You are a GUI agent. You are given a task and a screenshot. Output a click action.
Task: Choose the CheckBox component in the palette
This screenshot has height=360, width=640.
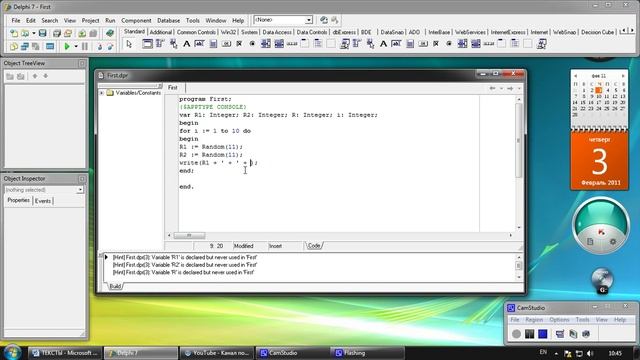[x=239, y=44]
